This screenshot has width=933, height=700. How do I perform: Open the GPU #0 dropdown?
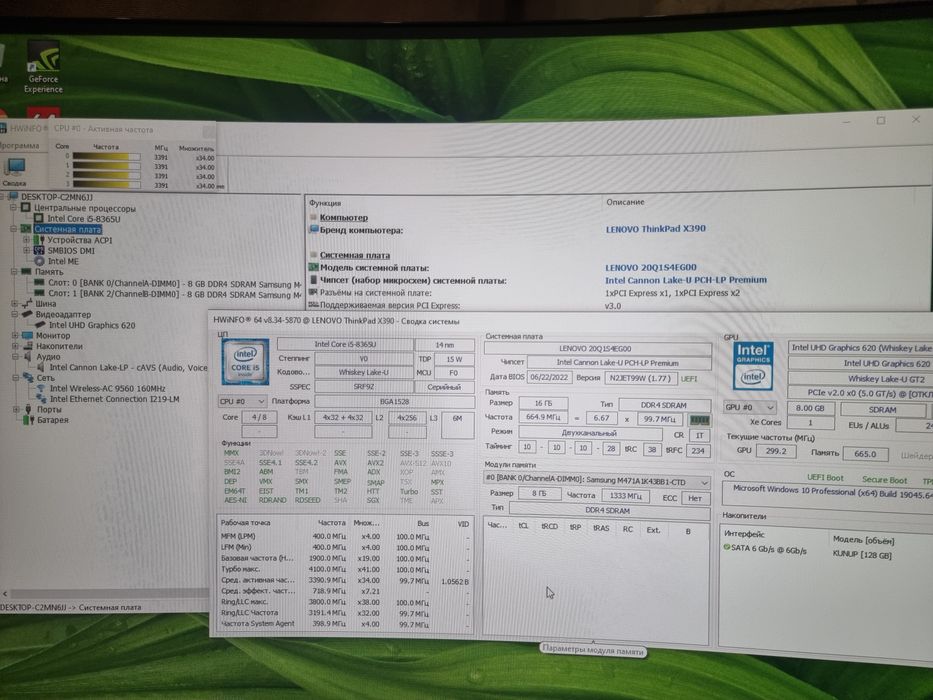(750, 407)
